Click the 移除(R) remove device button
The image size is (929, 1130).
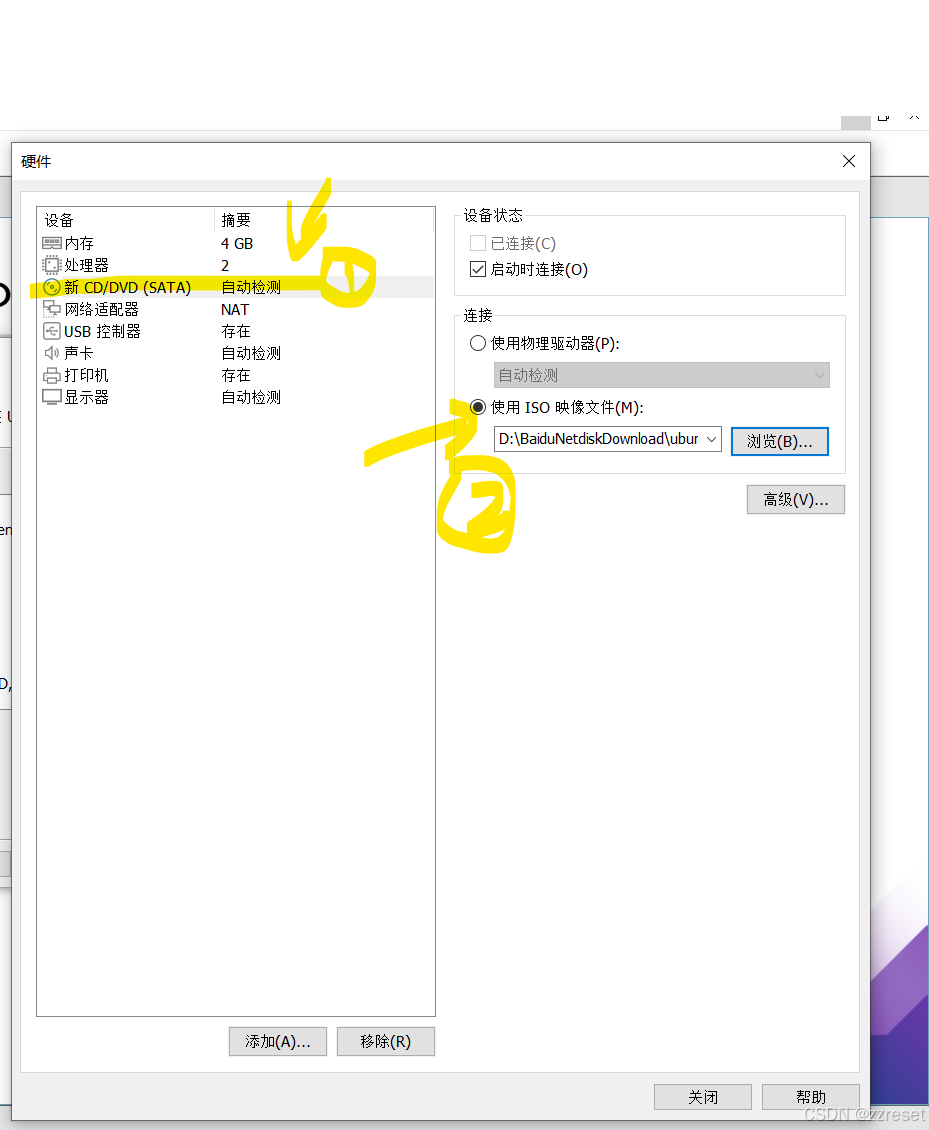[385, 1041]
